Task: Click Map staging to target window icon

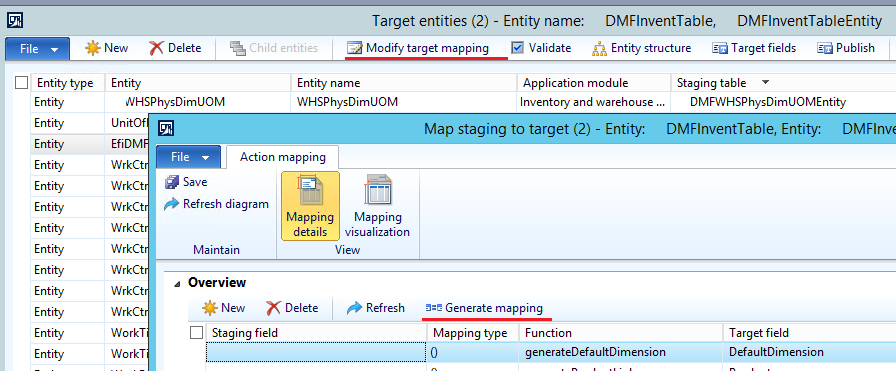Action: (166, 128)
